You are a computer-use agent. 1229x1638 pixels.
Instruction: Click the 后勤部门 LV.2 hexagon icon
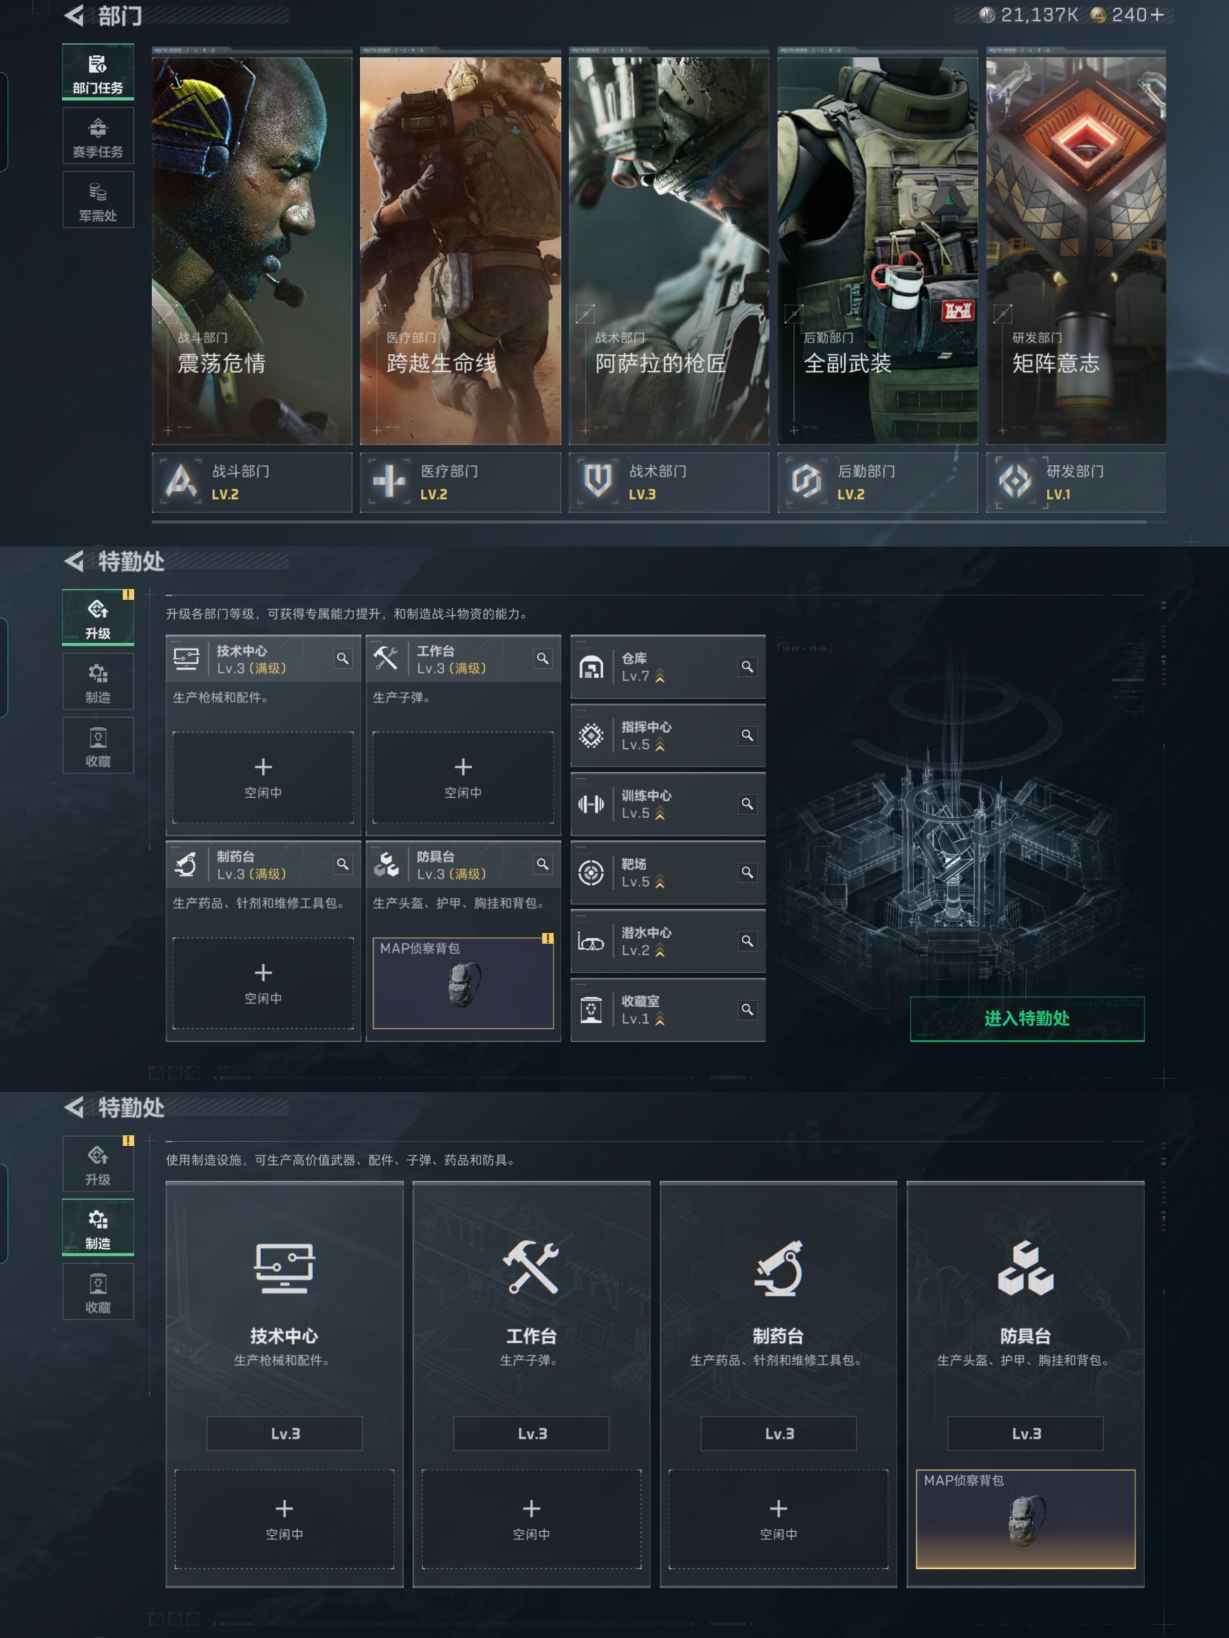point(806,482)
